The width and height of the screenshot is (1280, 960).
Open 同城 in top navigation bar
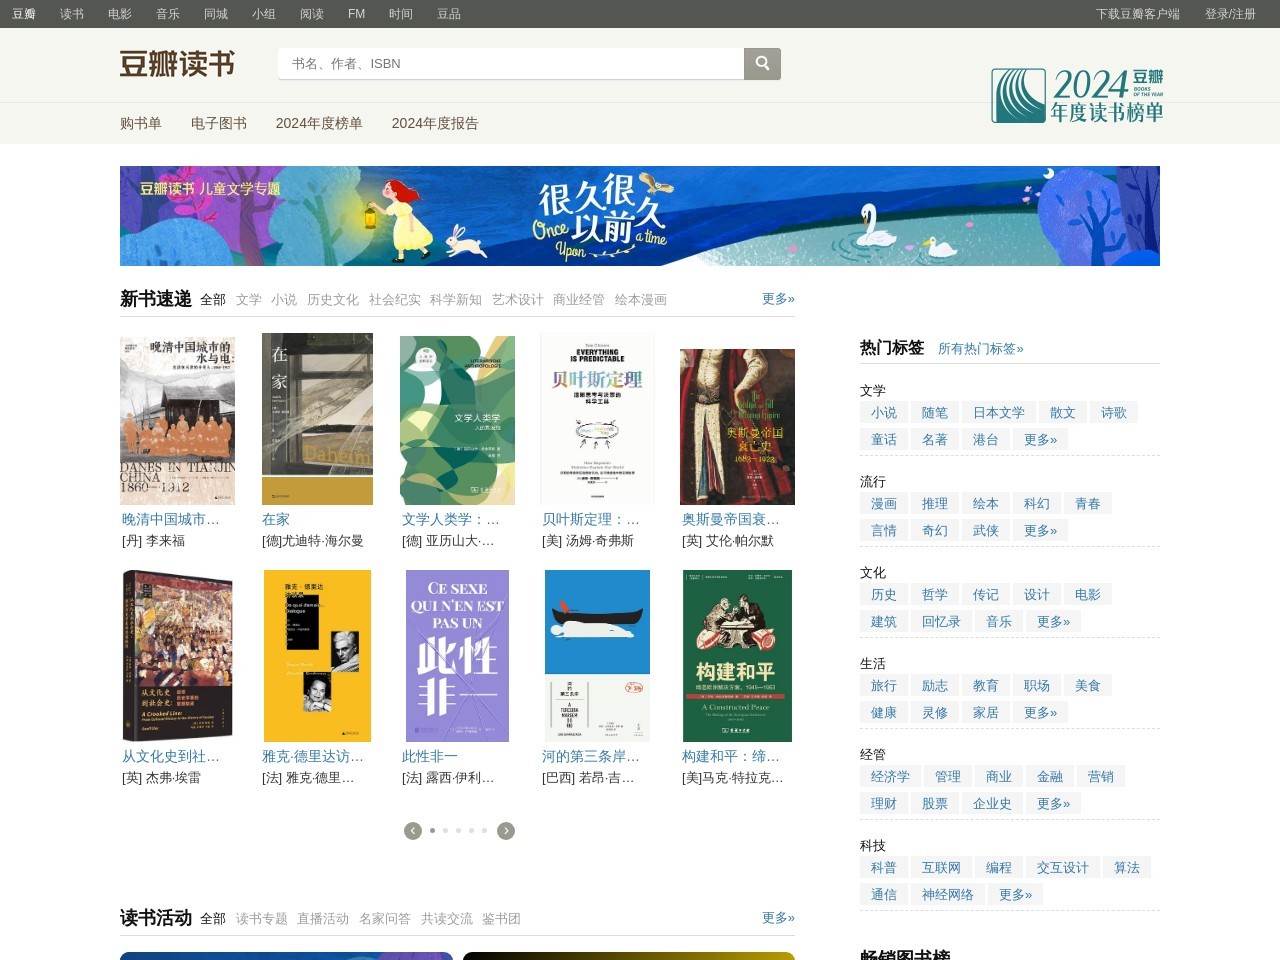click(x=216, y=14)
